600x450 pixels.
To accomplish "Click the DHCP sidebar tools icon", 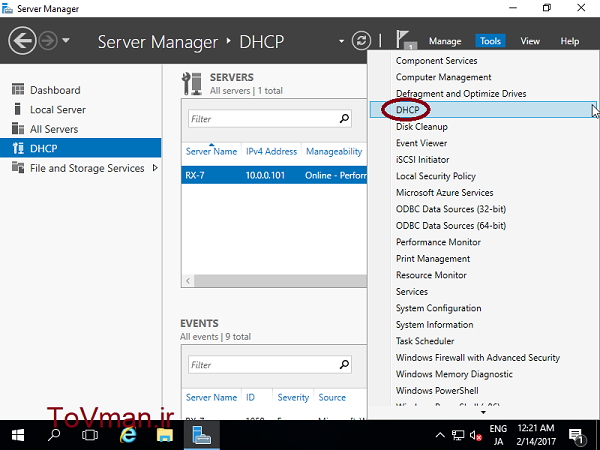I will [x=18, y=148].
